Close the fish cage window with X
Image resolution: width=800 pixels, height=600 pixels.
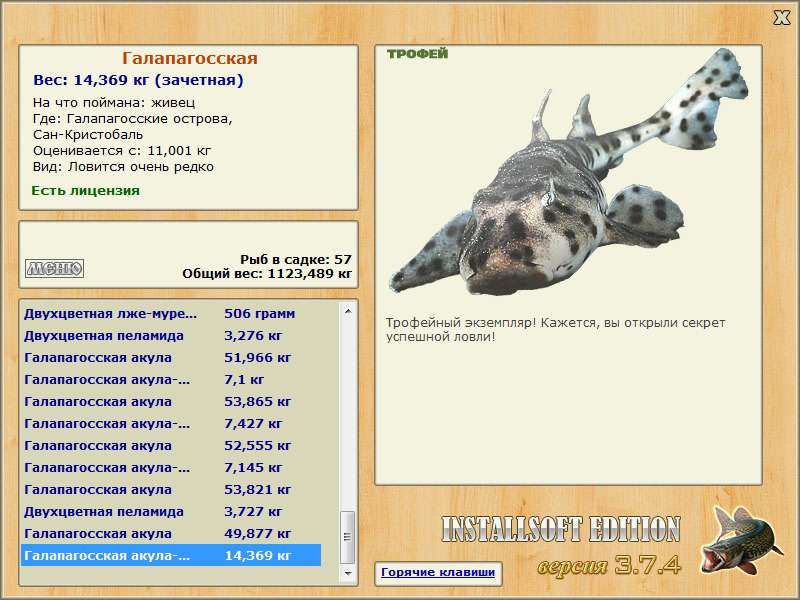[781, 18]
